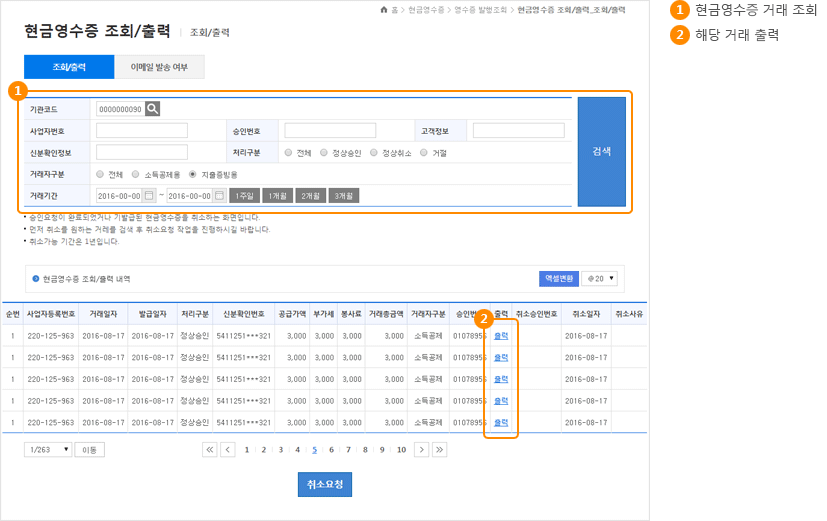Screen dimensions: 827x521
Task: Open the end date calendar picker
Action: coord(219,196)
